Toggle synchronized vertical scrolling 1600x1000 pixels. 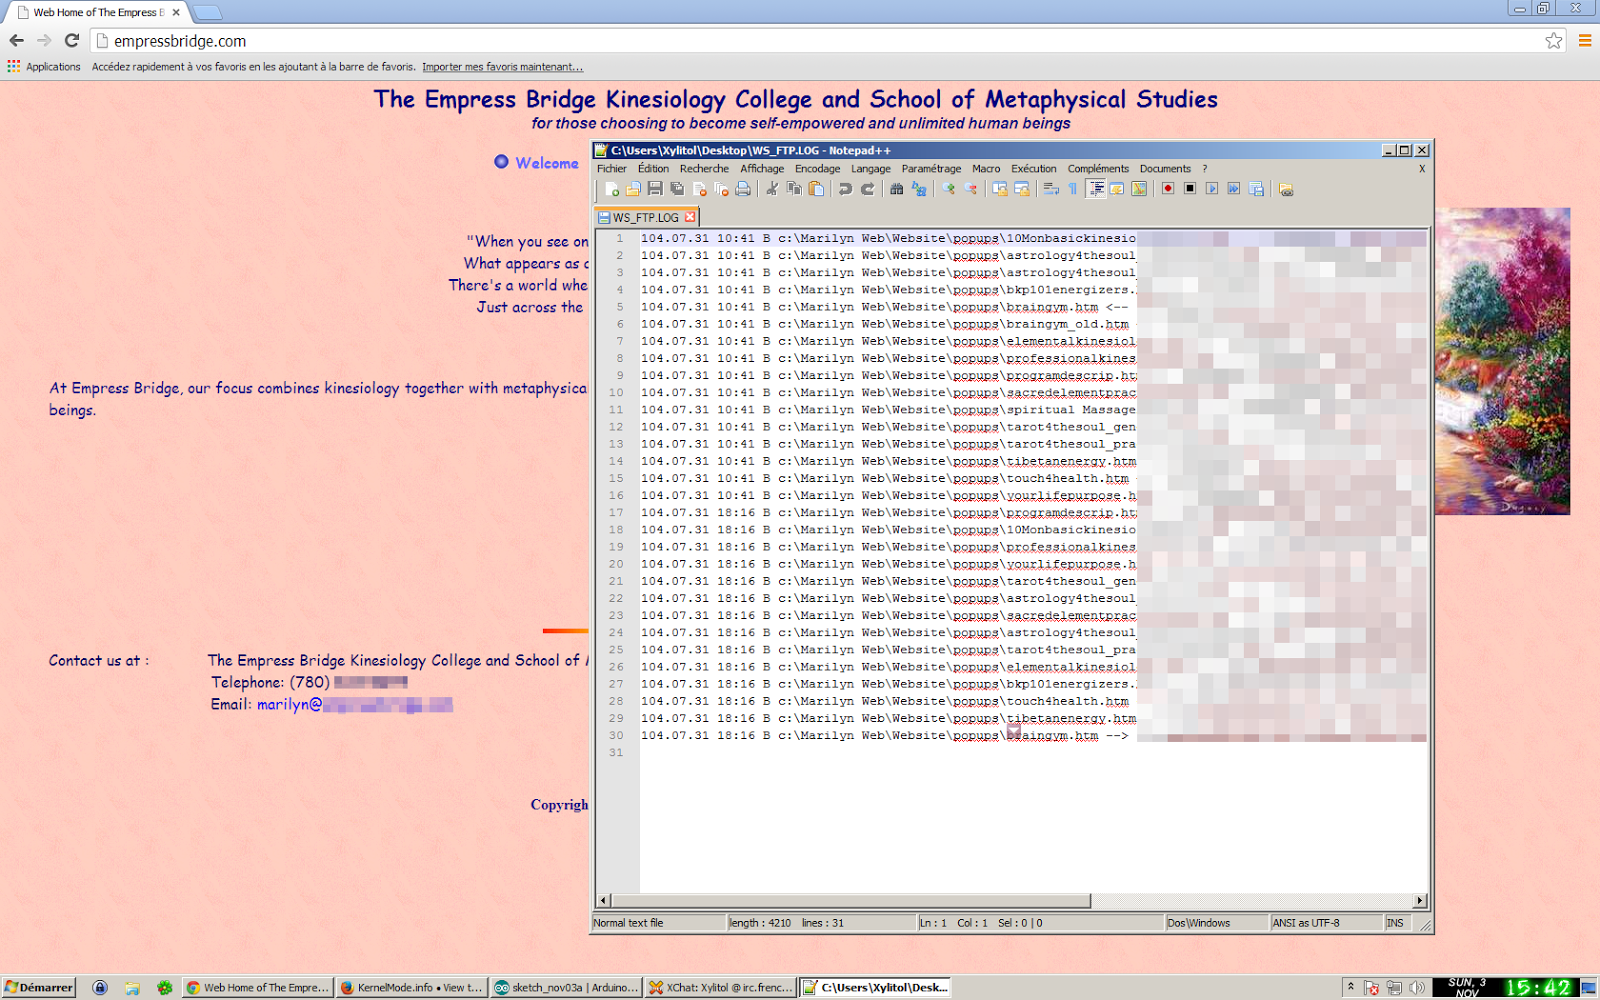tap(998, 189)
